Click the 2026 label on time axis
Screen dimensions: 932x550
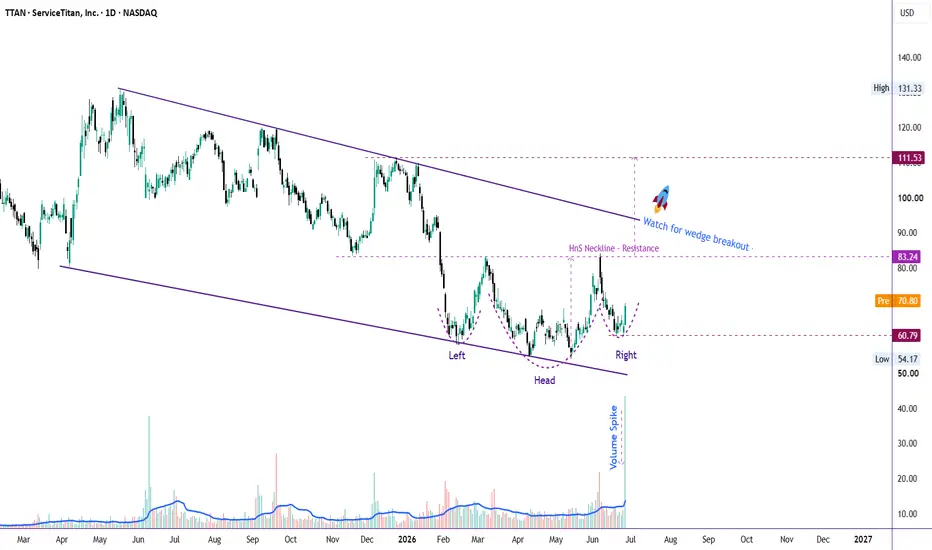click(x=407, y=539)
